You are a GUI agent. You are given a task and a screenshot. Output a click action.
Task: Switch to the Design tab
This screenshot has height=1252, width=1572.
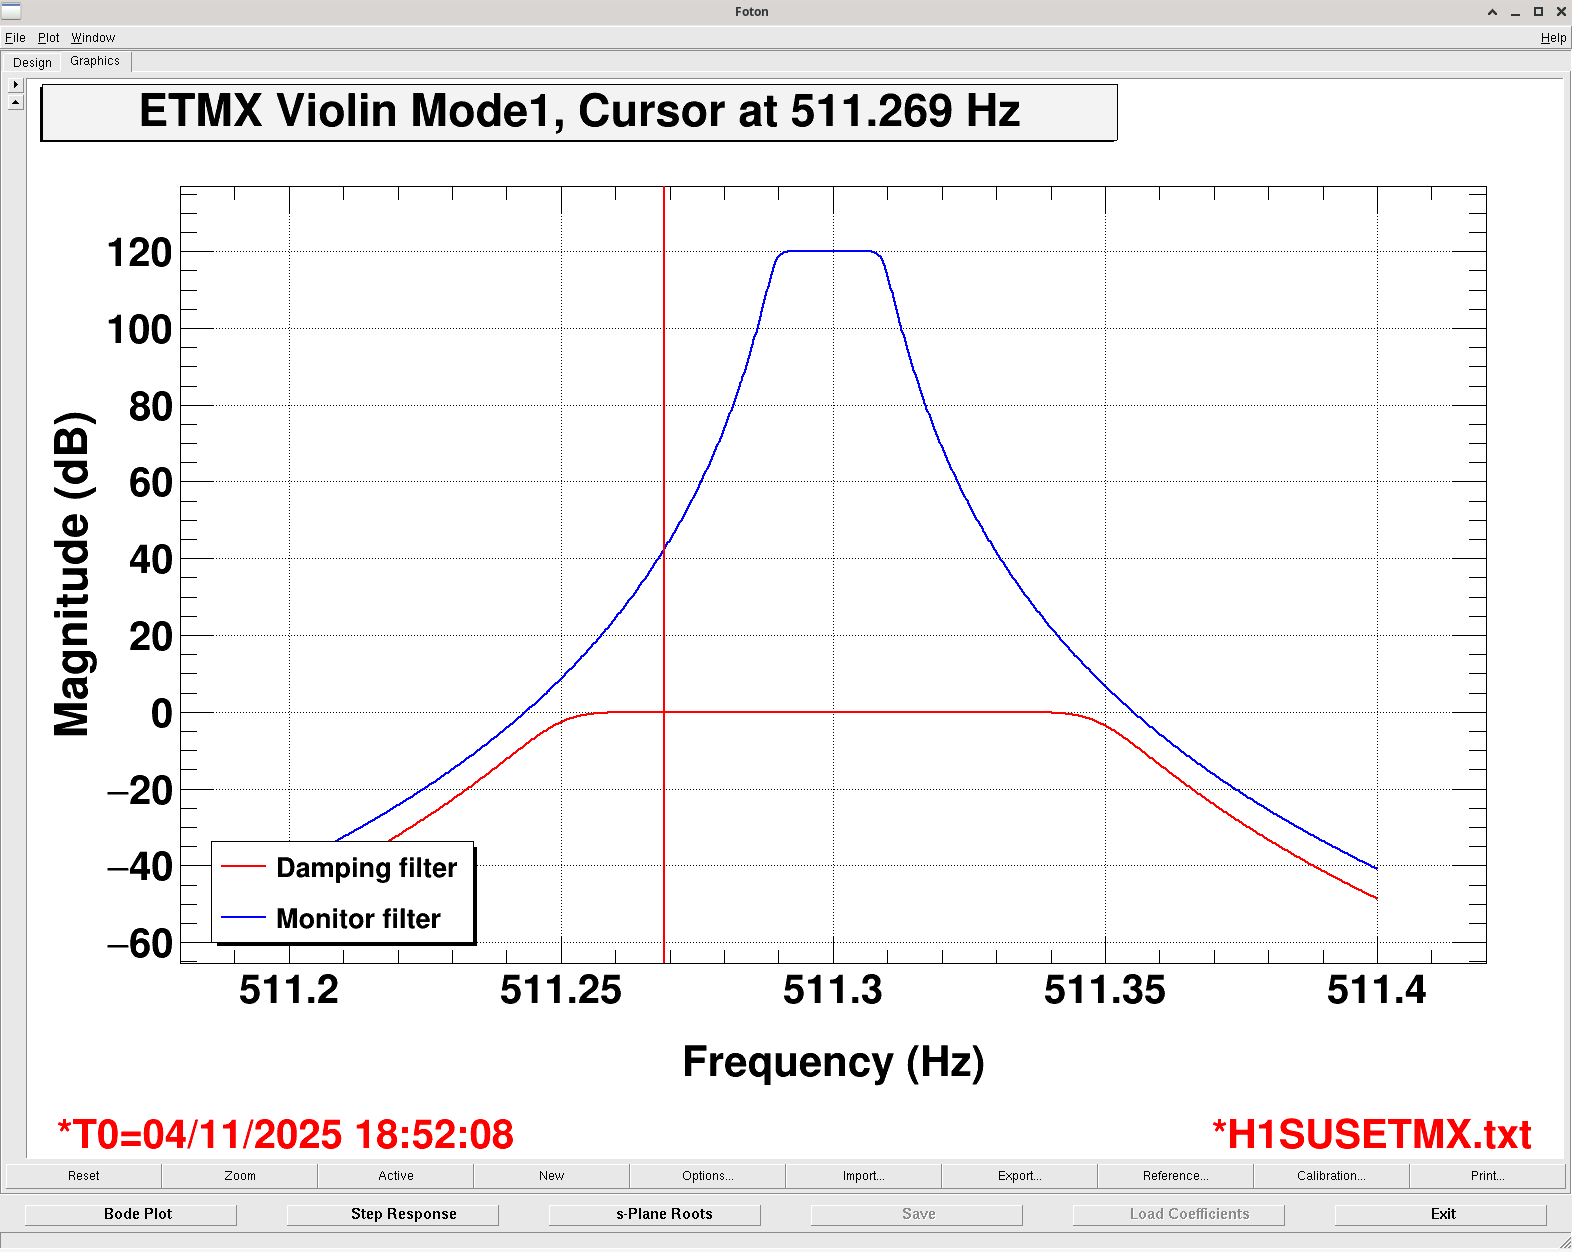coord(32,62)
